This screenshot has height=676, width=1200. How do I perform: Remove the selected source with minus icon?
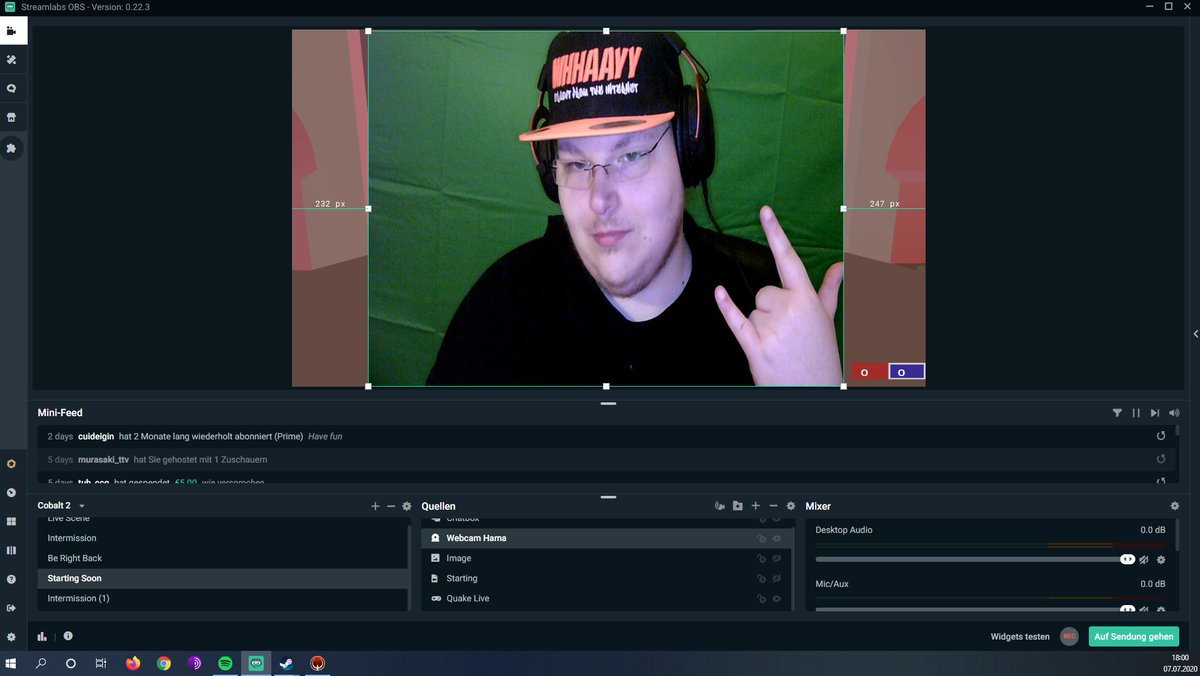773,506
